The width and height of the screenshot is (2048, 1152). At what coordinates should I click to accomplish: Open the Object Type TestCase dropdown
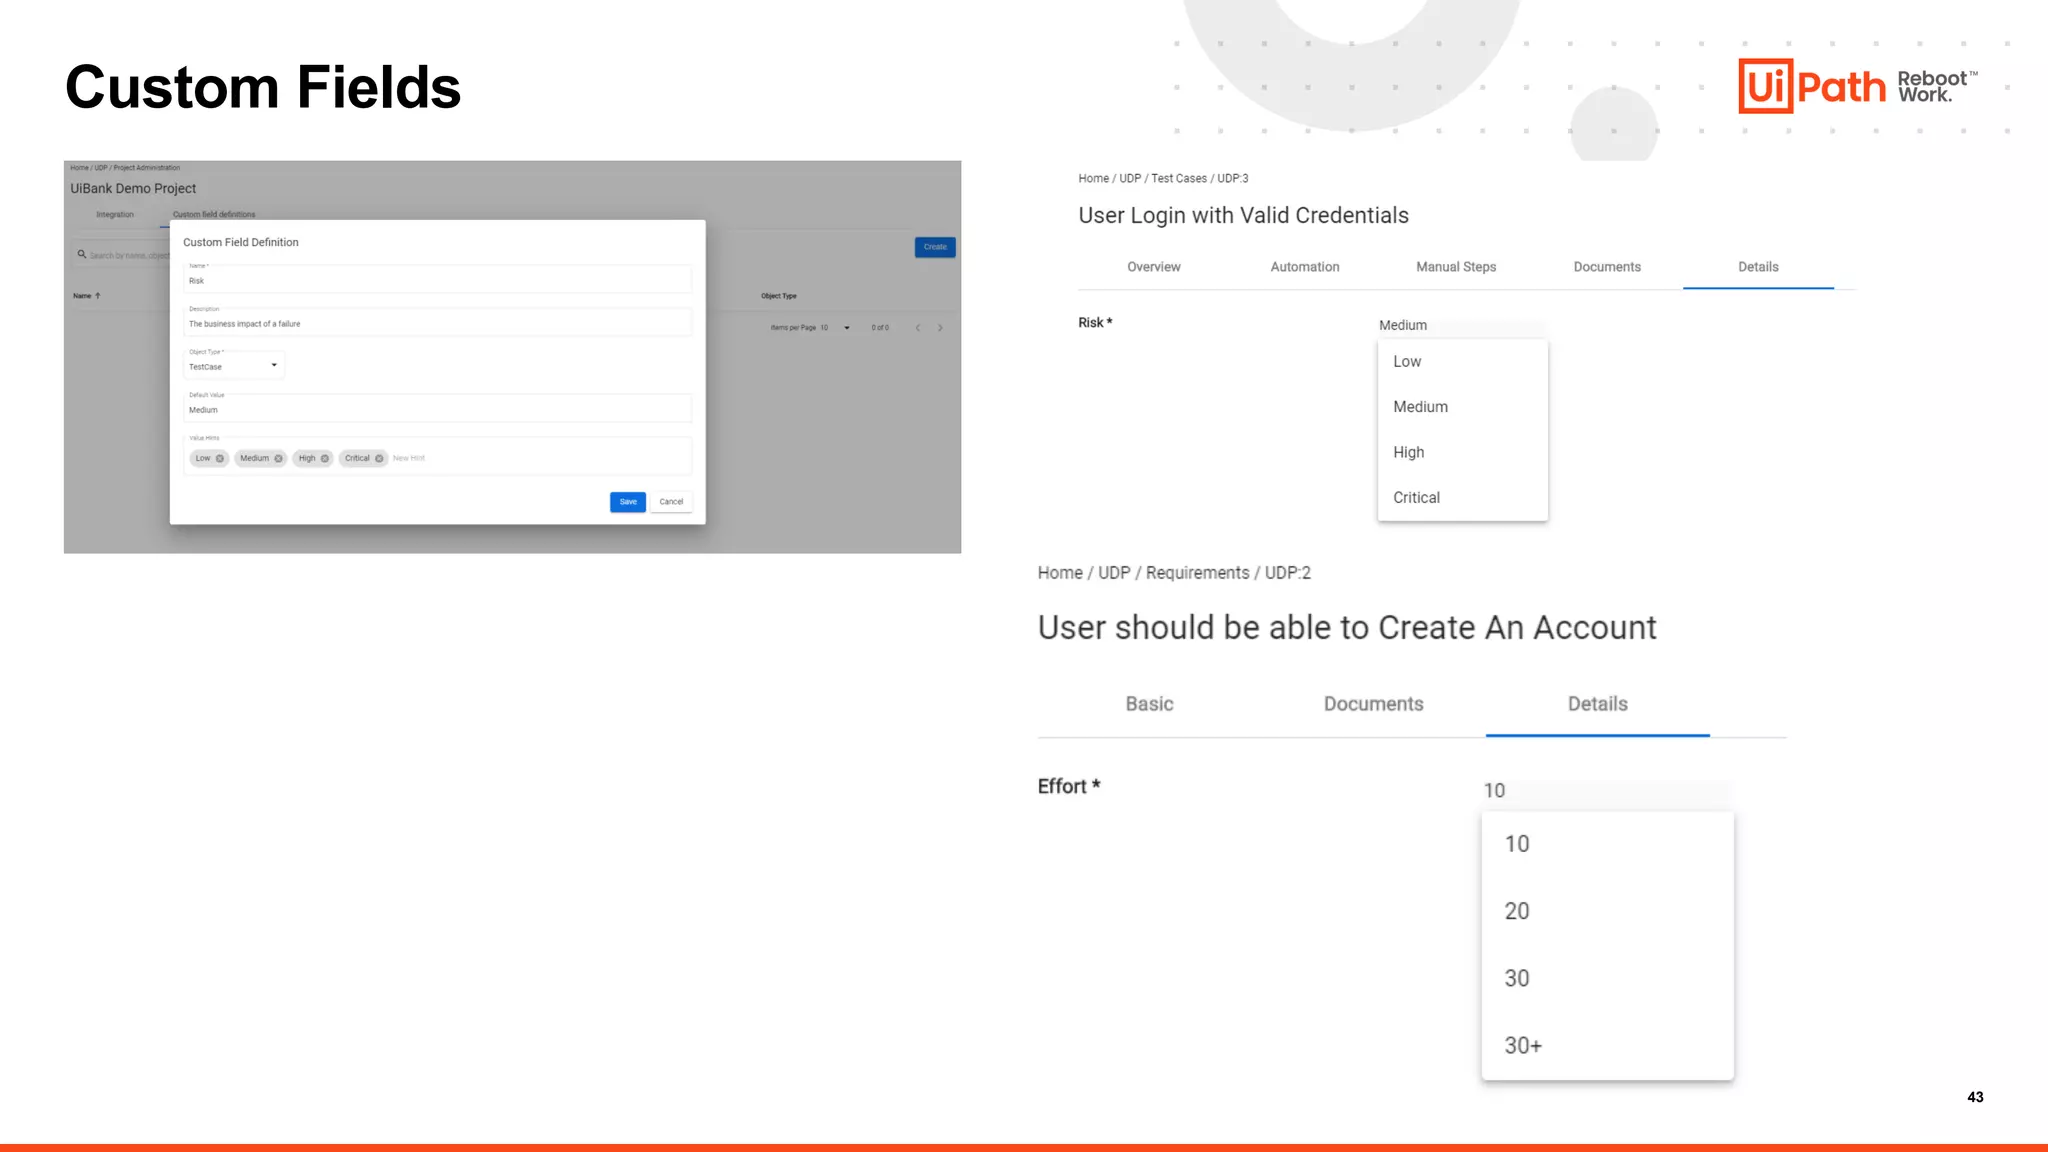(274, 366)
